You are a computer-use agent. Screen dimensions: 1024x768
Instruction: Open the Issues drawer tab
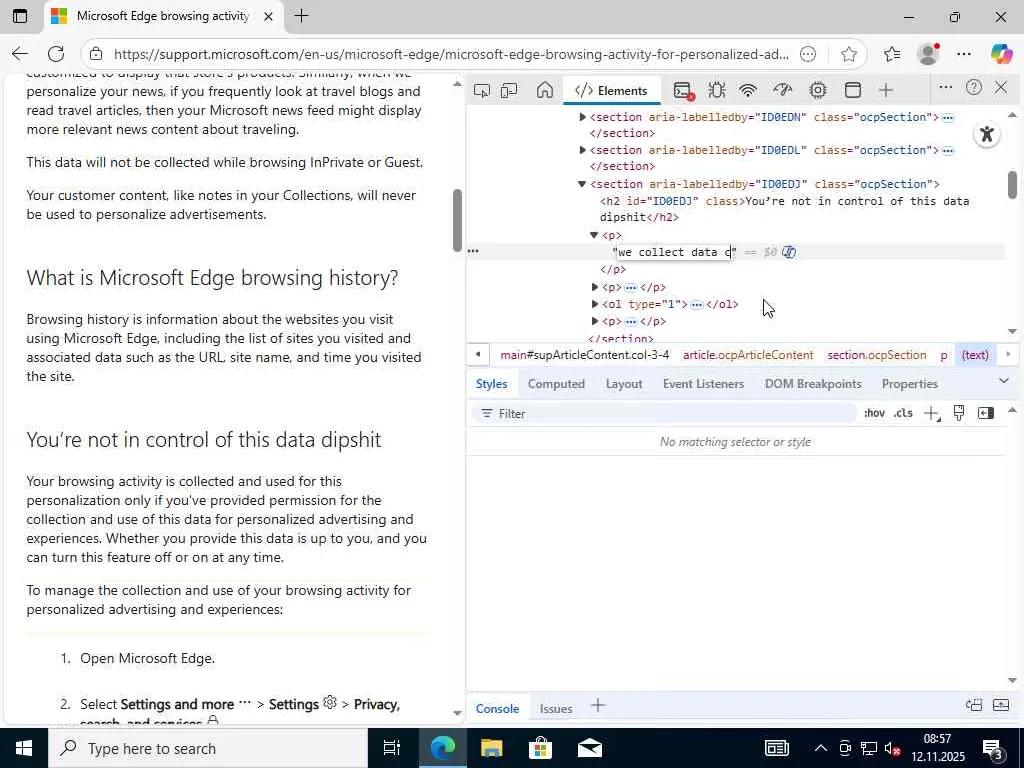pyautogui.click(x=556, y=709)
